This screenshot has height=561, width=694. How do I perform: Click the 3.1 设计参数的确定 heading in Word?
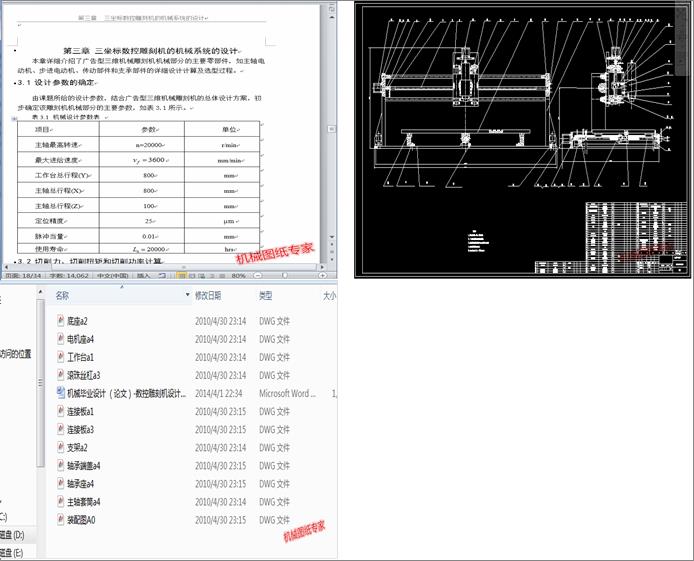57,82
